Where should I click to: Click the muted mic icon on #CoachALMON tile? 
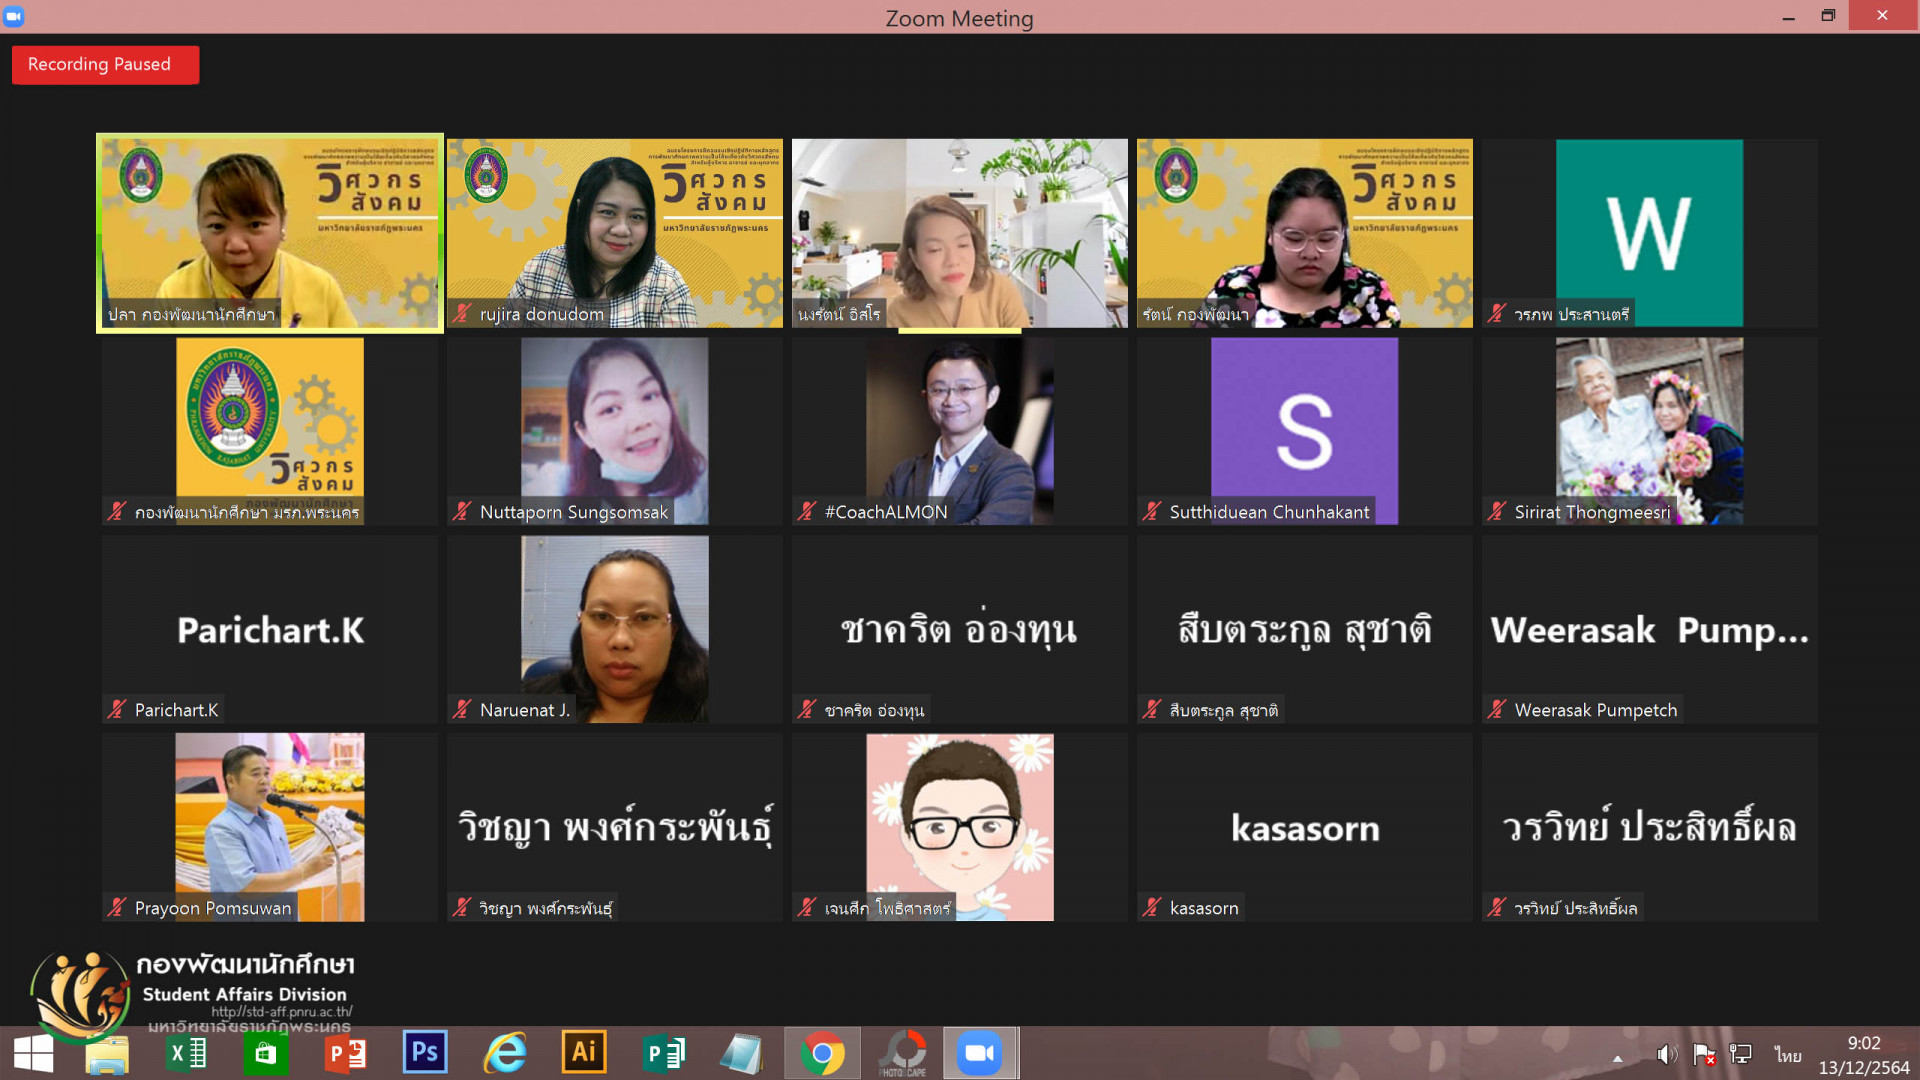coord(806,512)
